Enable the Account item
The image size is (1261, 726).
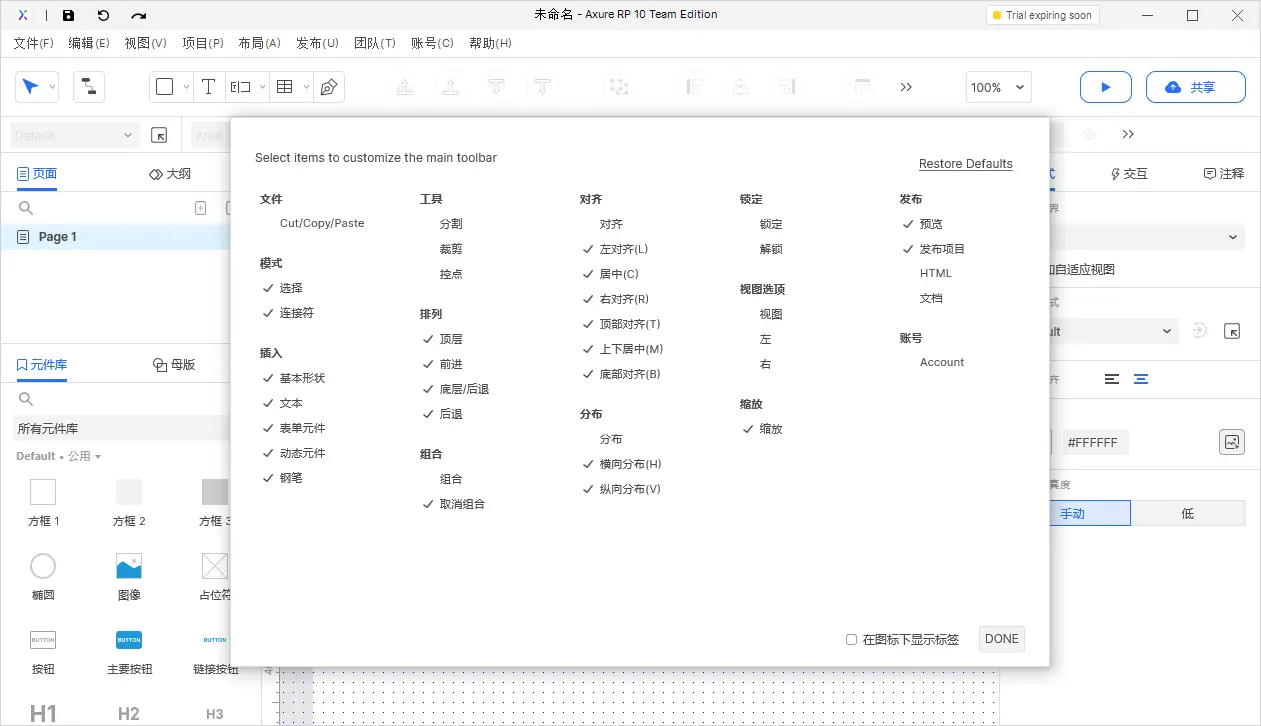[942, 362]
